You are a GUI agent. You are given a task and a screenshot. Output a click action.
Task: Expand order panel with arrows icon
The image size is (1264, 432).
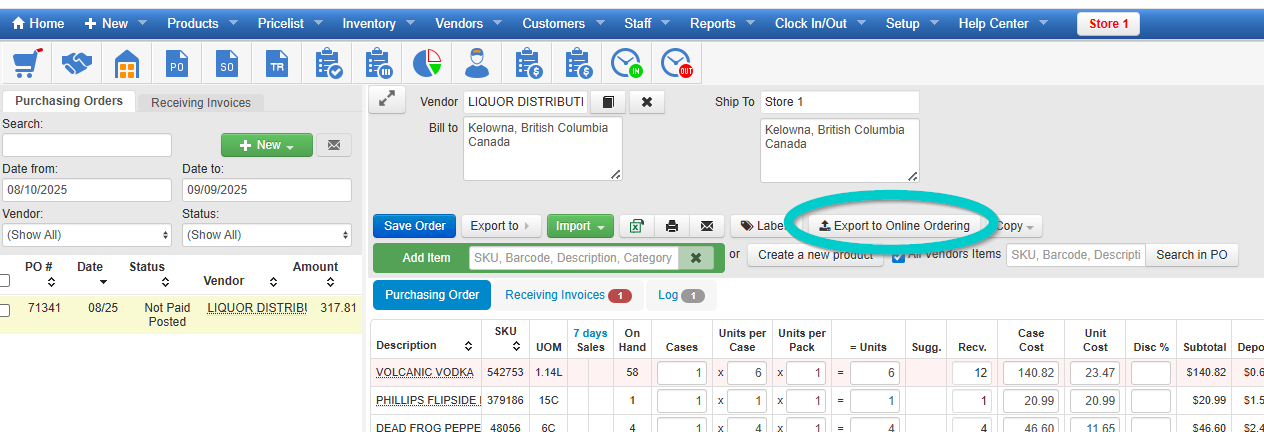[387, 101]
